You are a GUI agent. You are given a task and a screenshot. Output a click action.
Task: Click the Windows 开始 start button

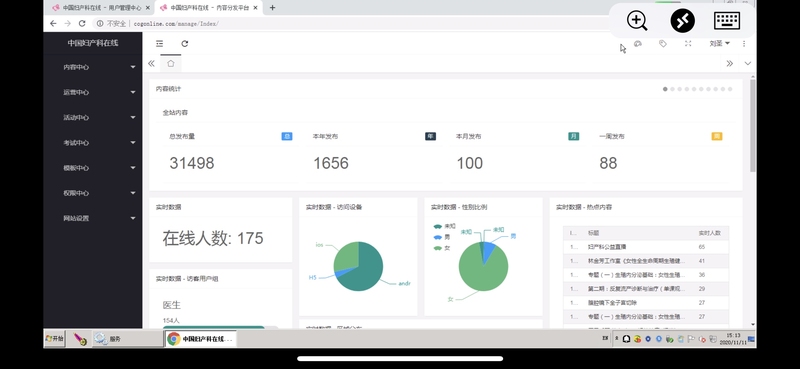click(x=55, y=338)
